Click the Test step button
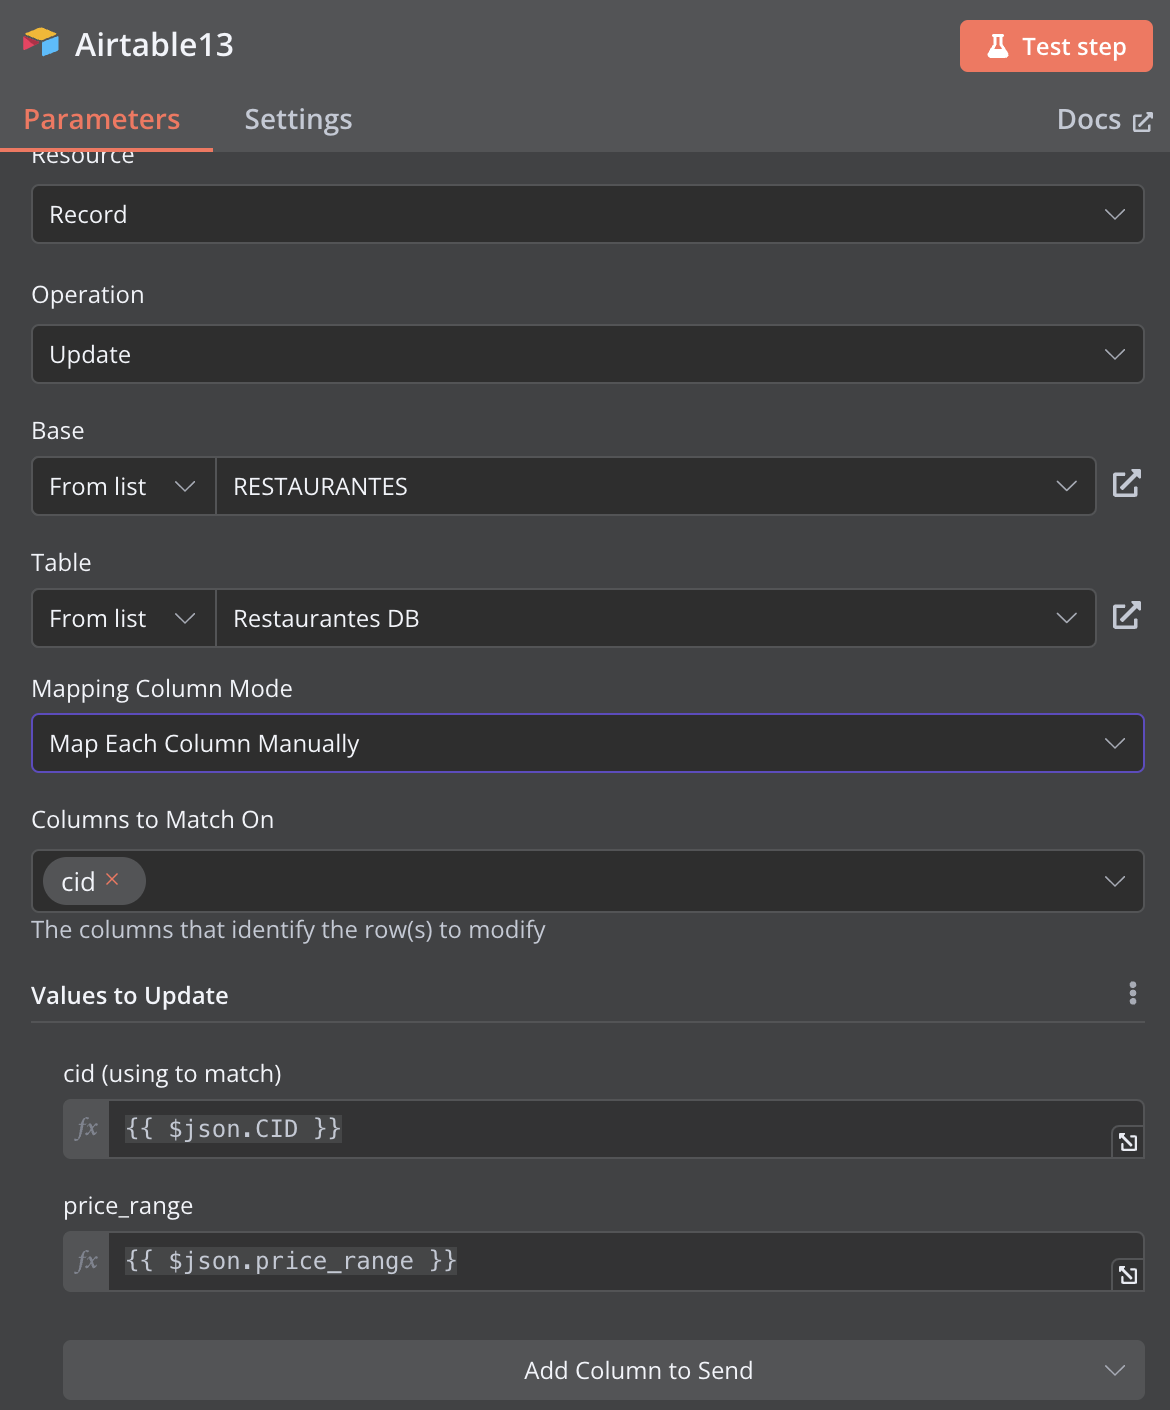1170x1410 pixels. tap(1056, 46)
